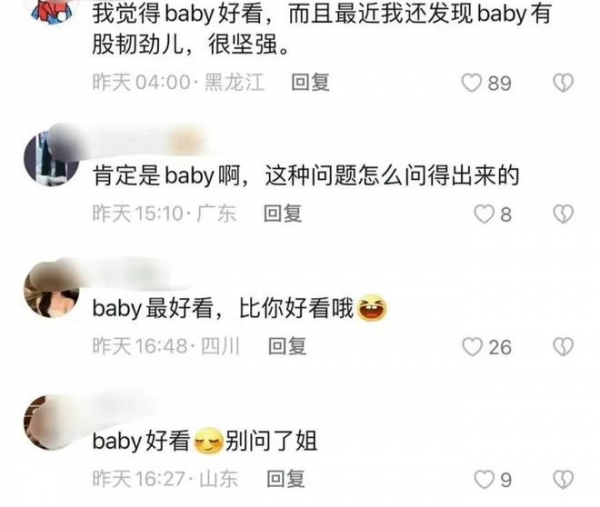Dislike the Shandong comment posted at 16:27
This screenshot has width=600, height=507.
coord(563,479)
